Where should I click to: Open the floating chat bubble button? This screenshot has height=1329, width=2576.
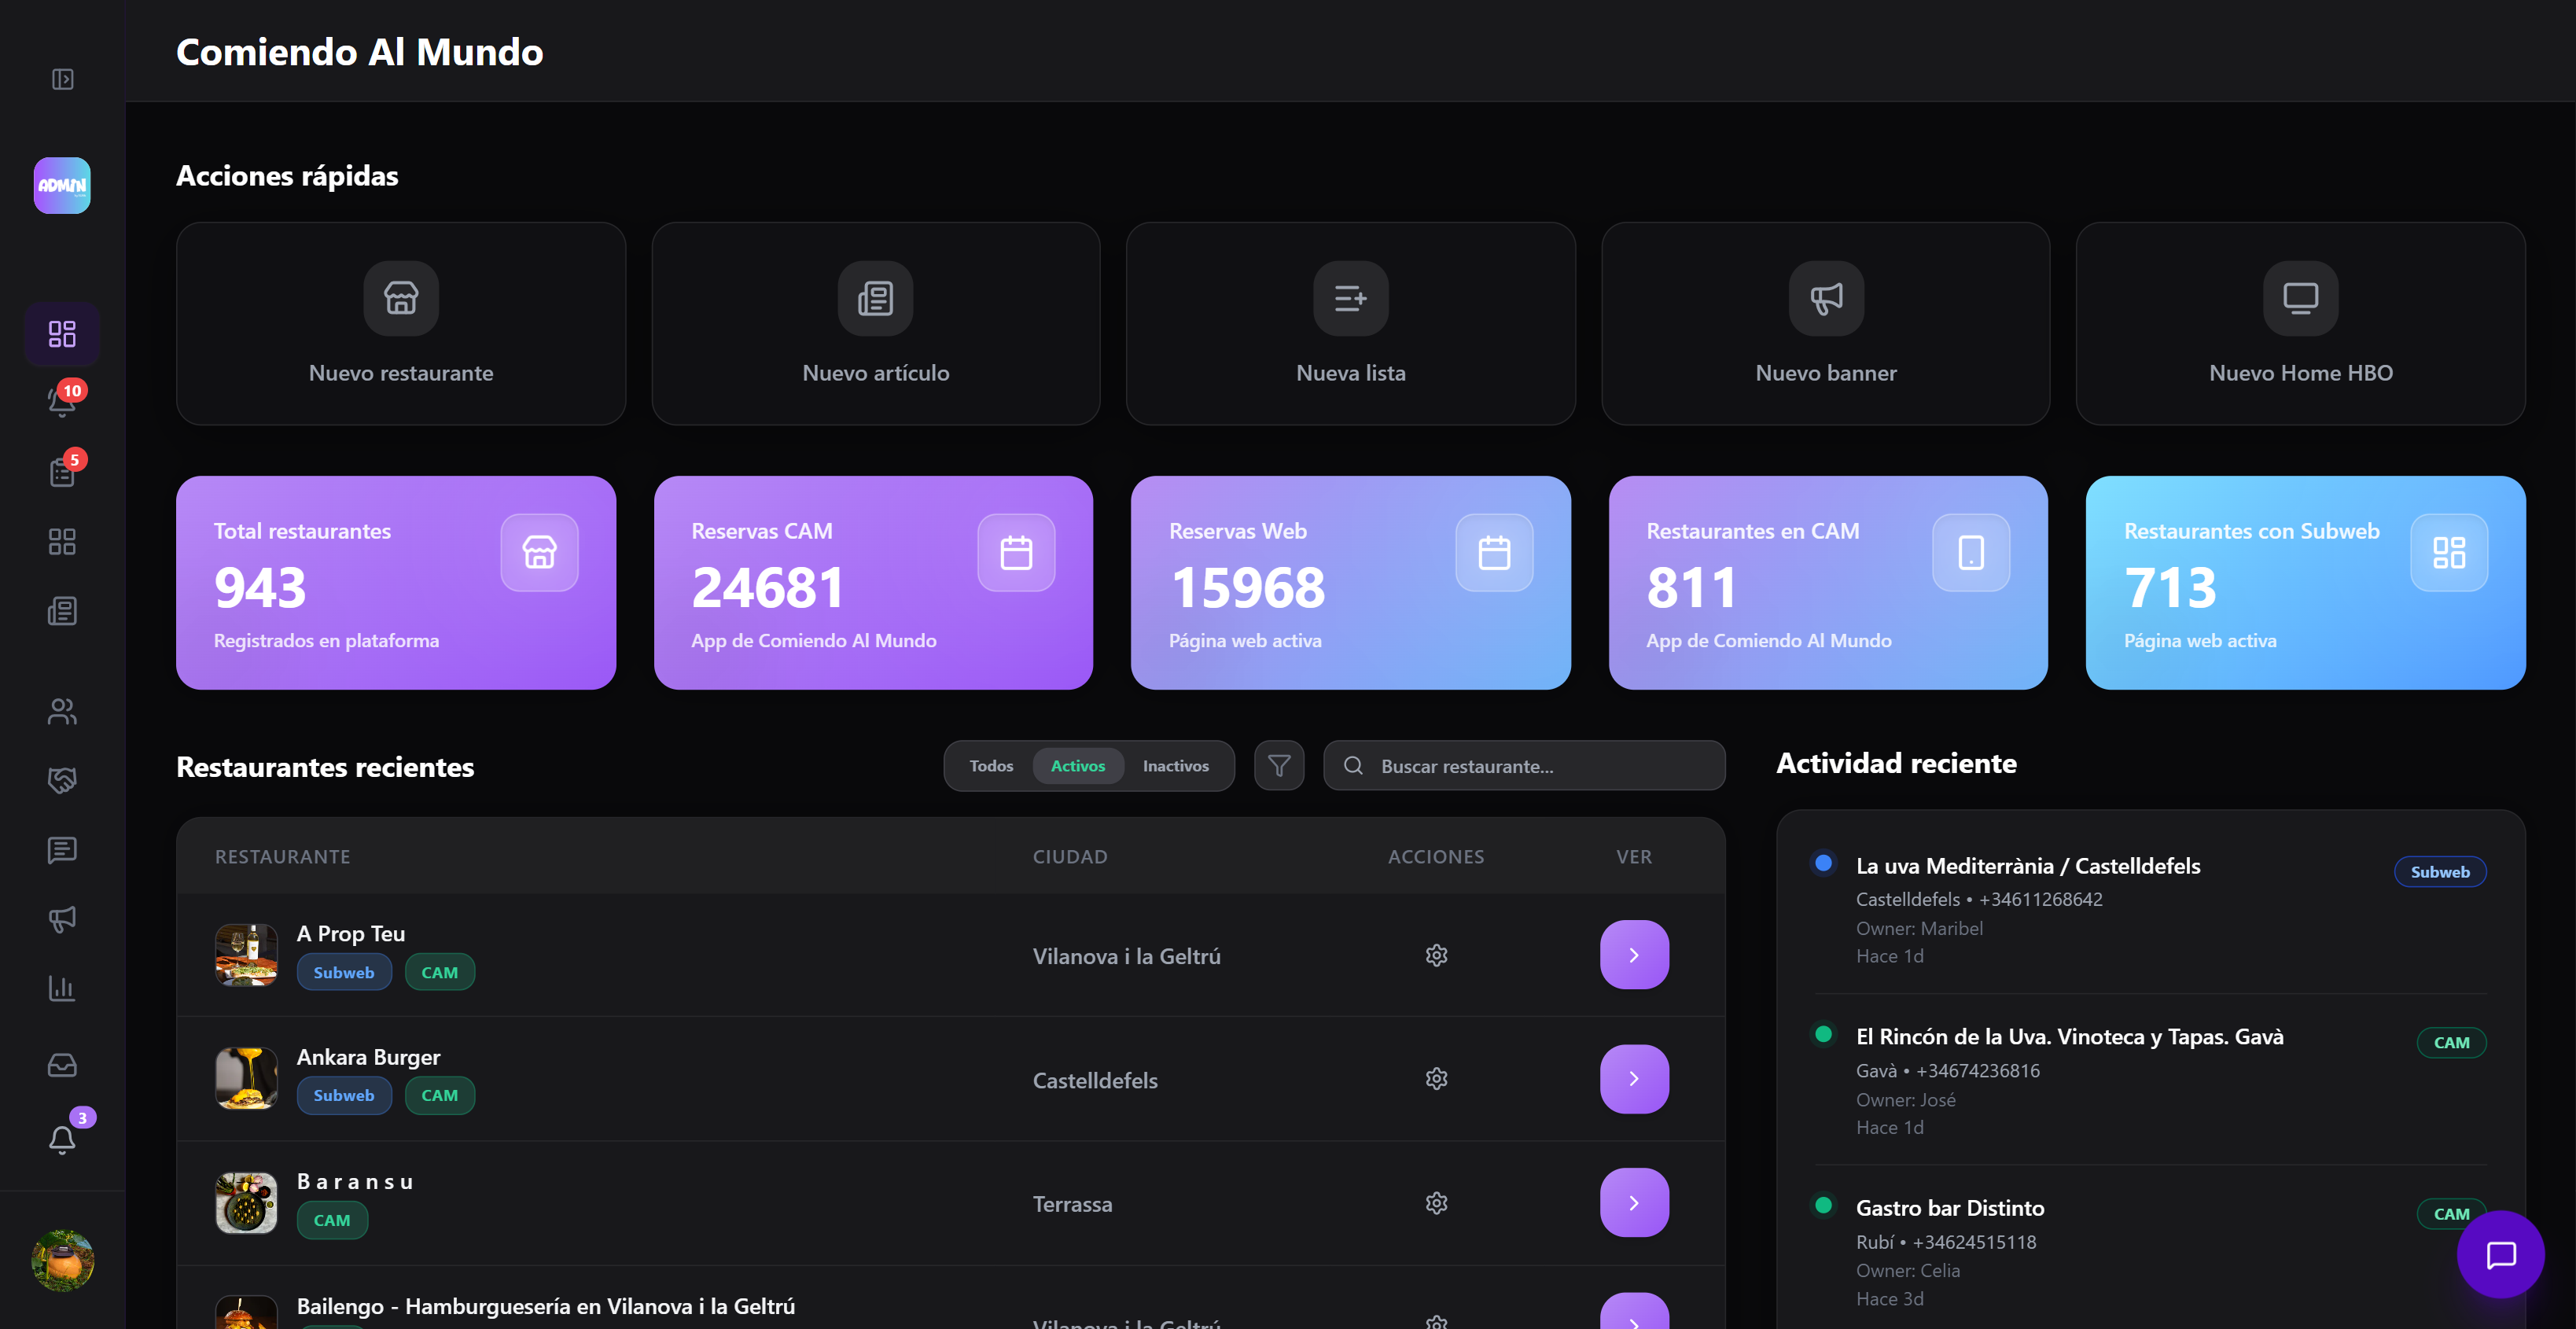(x=2501, y=1255)
